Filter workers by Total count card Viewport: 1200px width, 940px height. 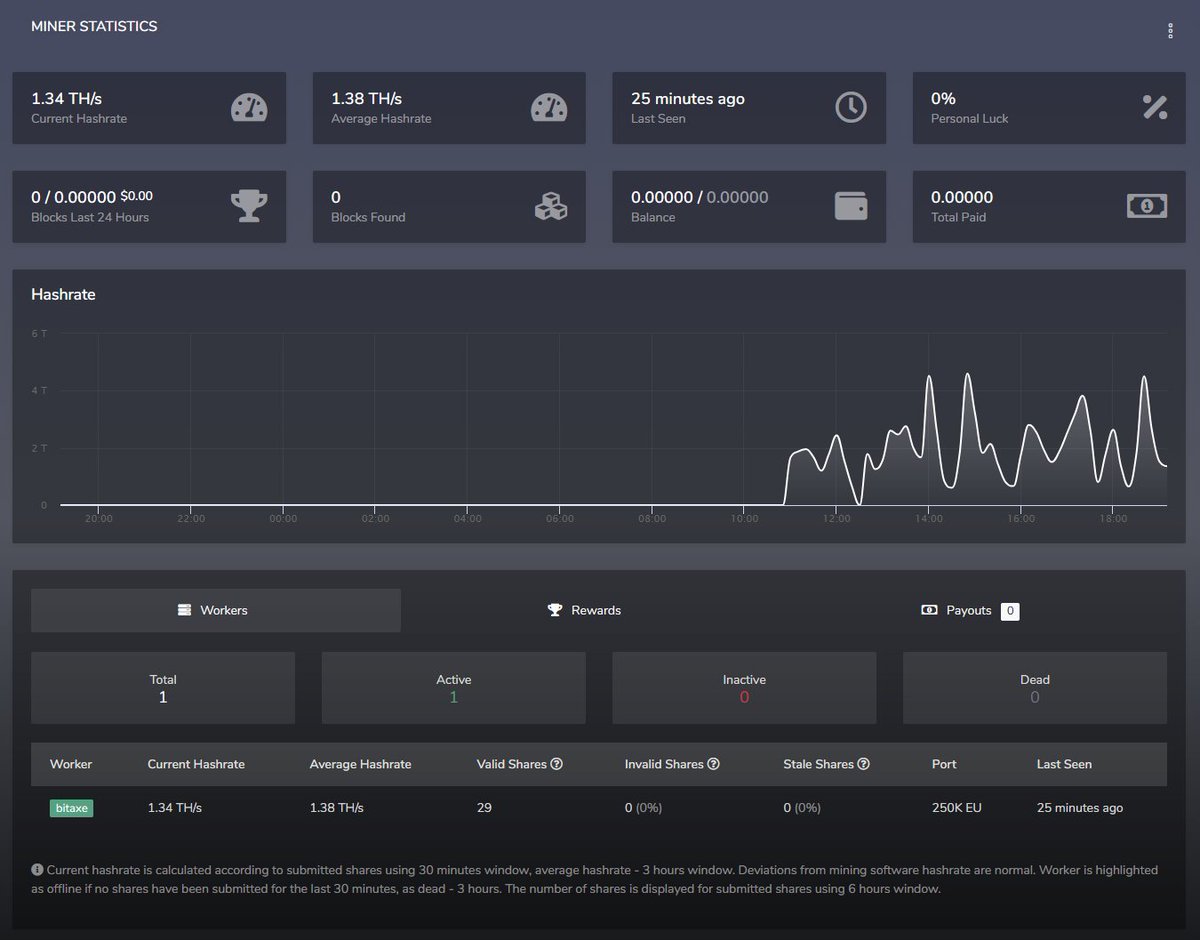coord(163,688)
